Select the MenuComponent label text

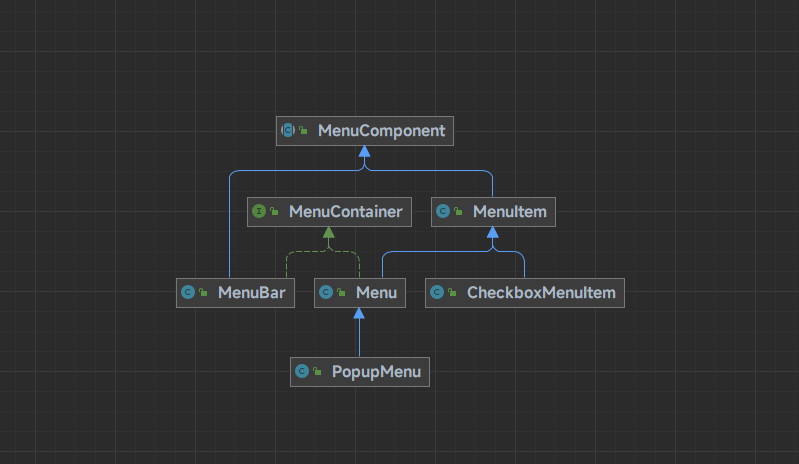click(381, 131)
